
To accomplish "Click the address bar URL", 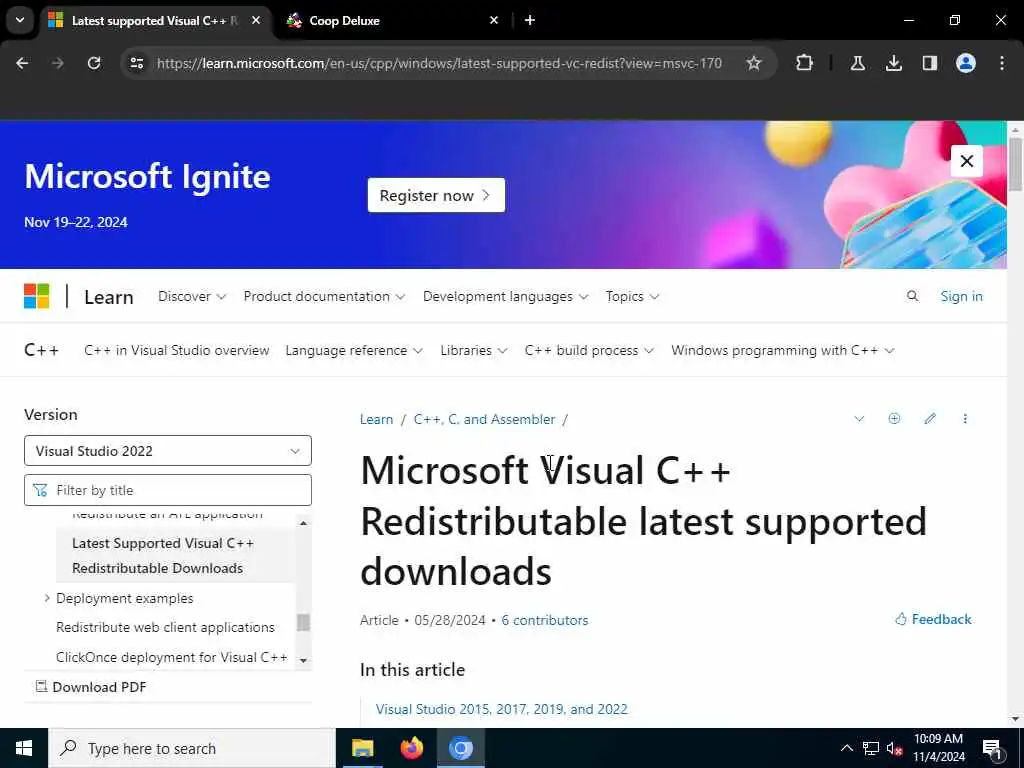I will (439, 63).
